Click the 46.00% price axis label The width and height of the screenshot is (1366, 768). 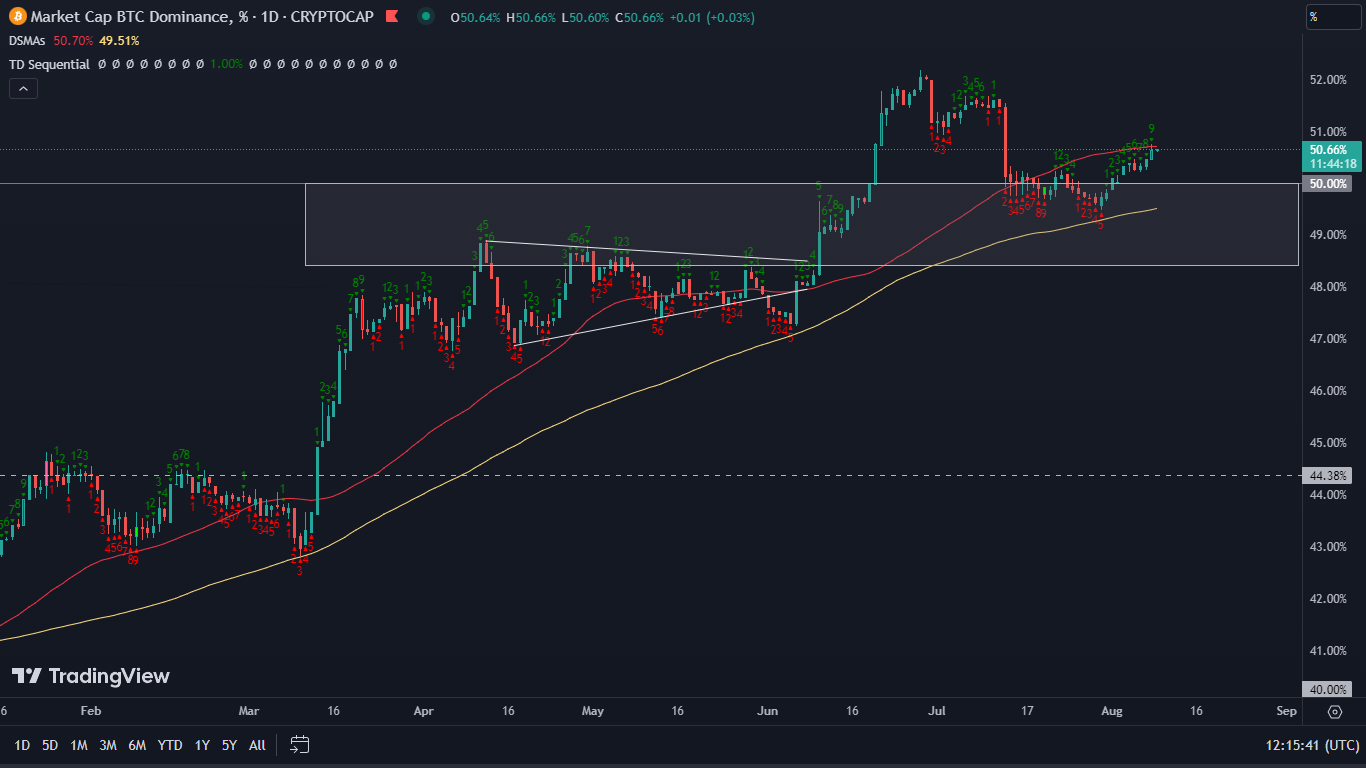click(x=1328, y=391)
